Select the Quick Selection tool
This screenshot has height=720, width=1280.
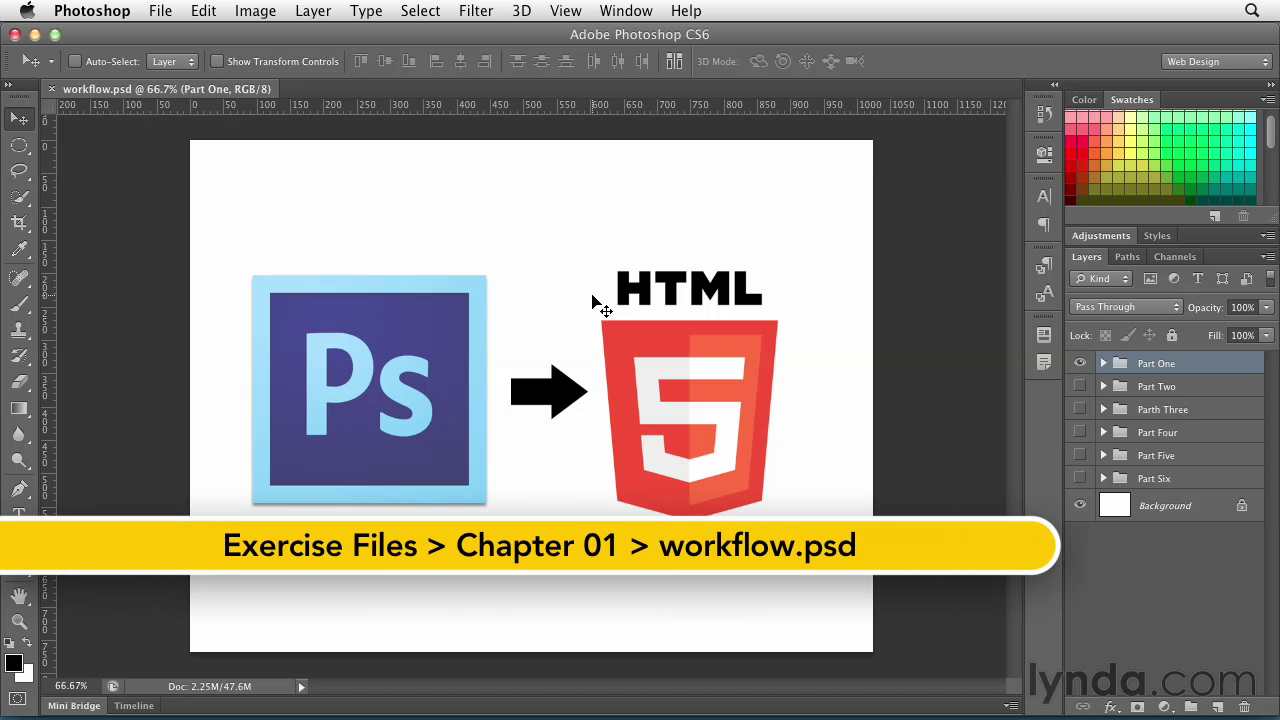pos(19,197)
